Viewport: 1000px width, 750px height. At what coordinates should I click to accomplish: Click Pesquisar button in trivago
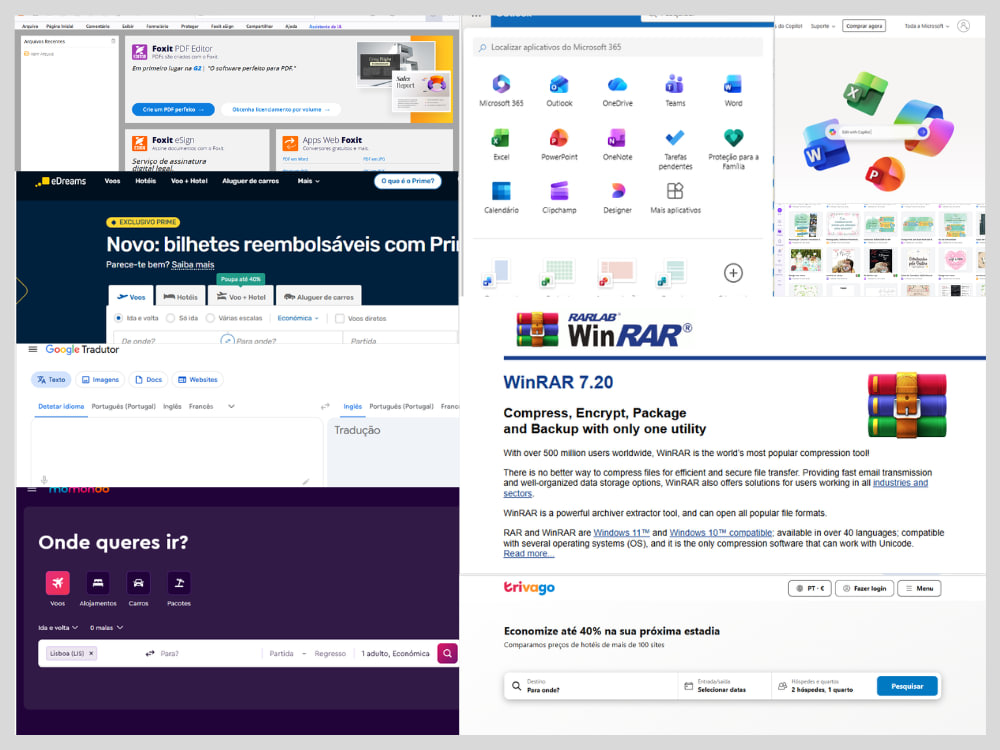(x=907, y=686)
